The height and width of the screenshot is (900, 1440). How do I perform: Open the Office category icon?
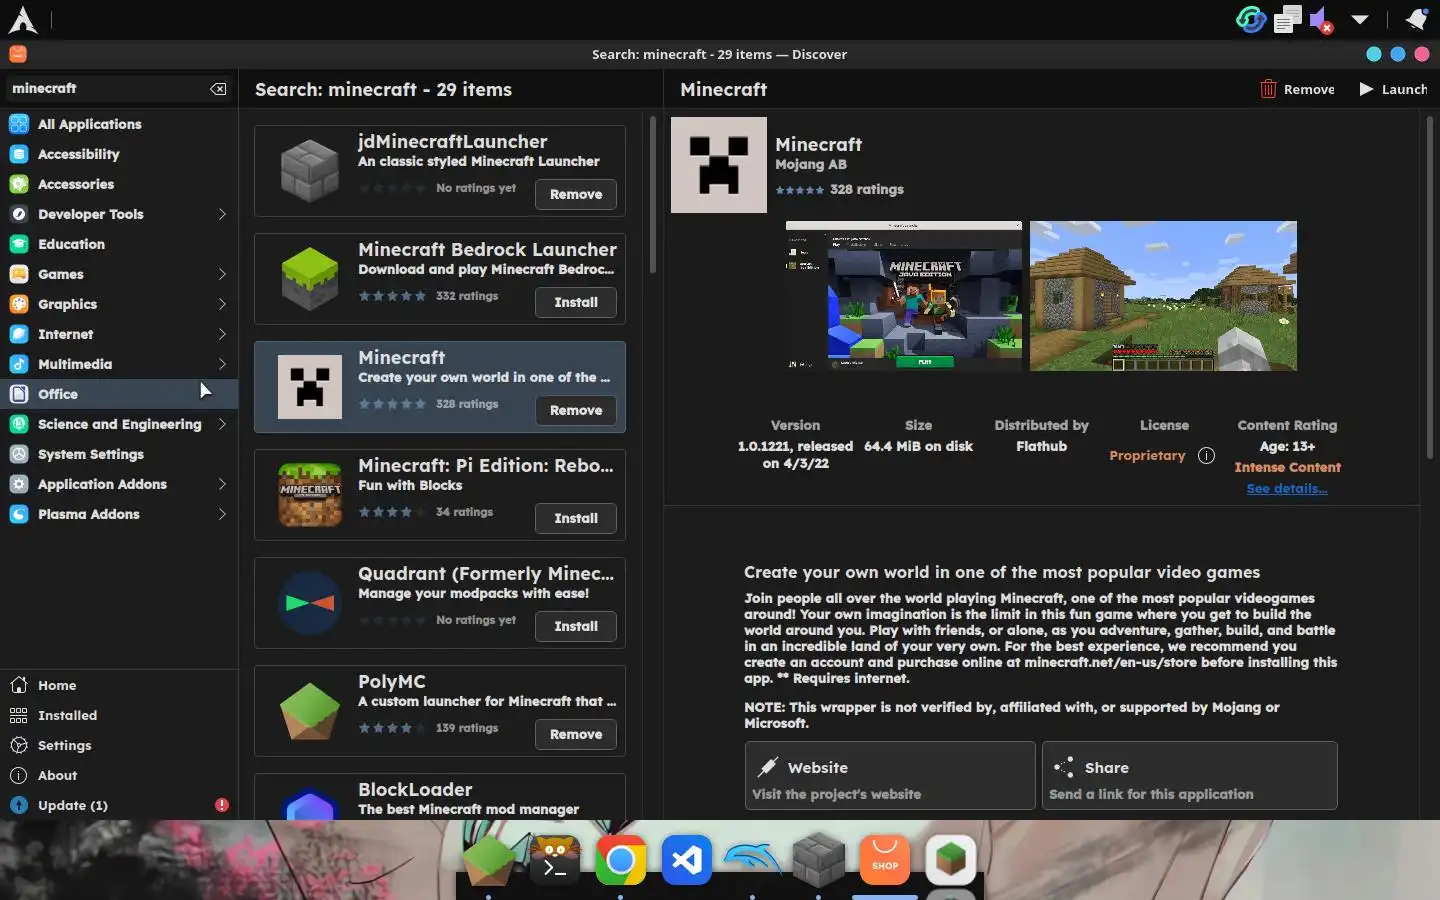coord(19,394)
